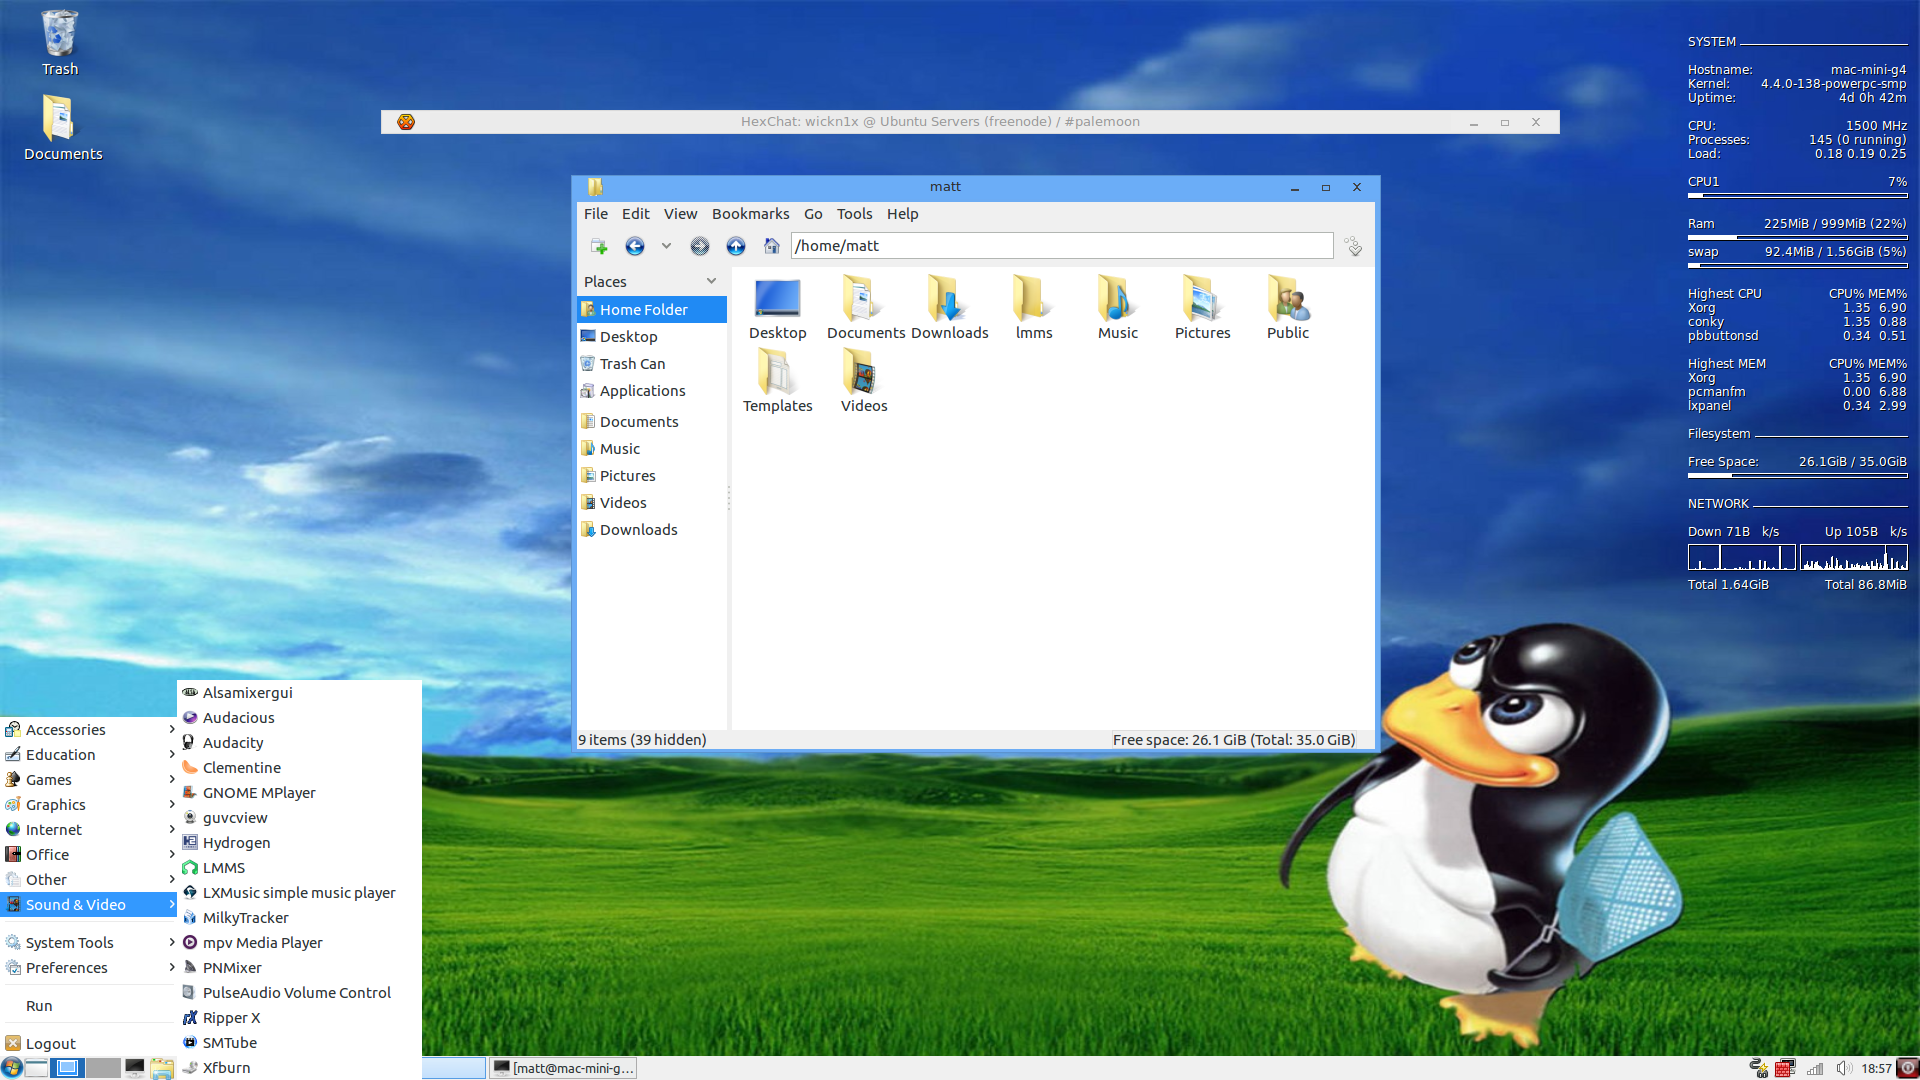Click the volume speaker tray icon
The width and height of the screenshot is (1920, 1080).
1844,1068
